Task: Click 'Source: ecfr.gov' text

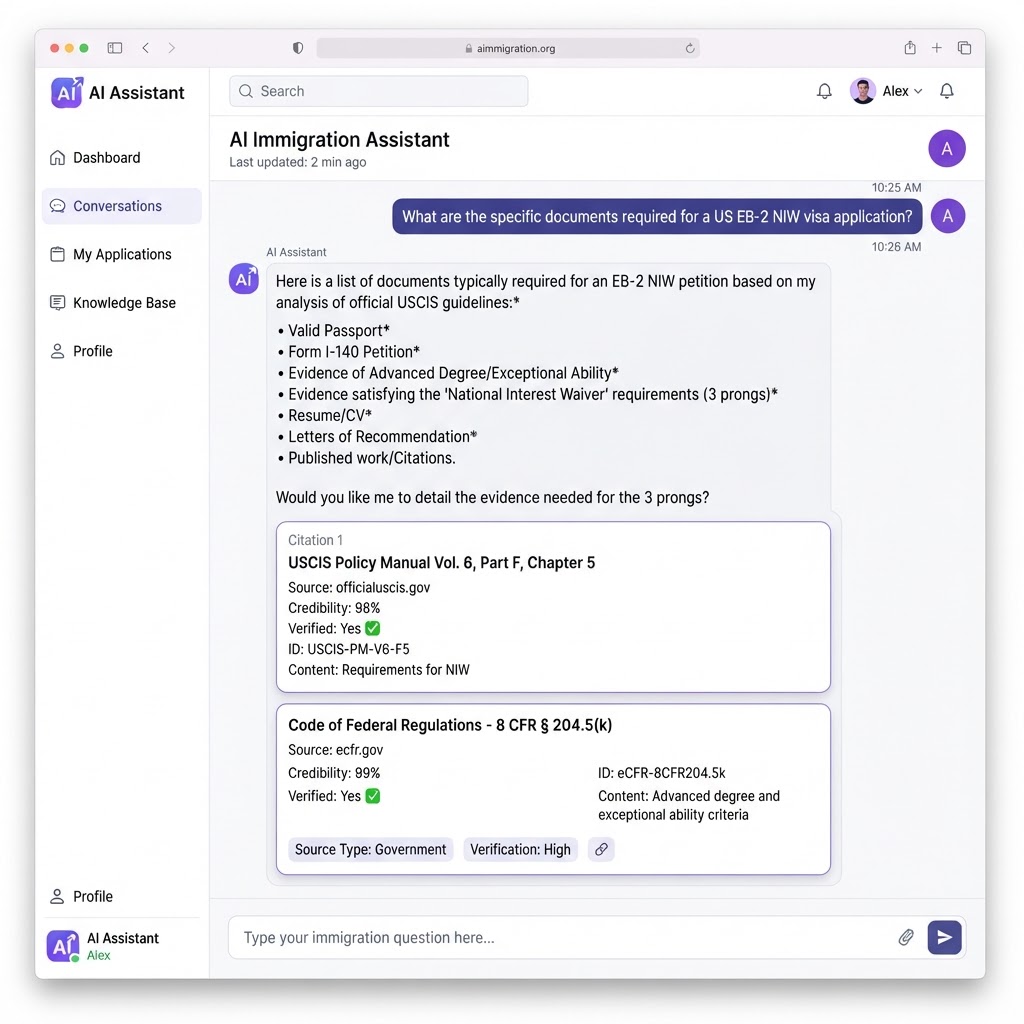Action: (x=336, y=750)
